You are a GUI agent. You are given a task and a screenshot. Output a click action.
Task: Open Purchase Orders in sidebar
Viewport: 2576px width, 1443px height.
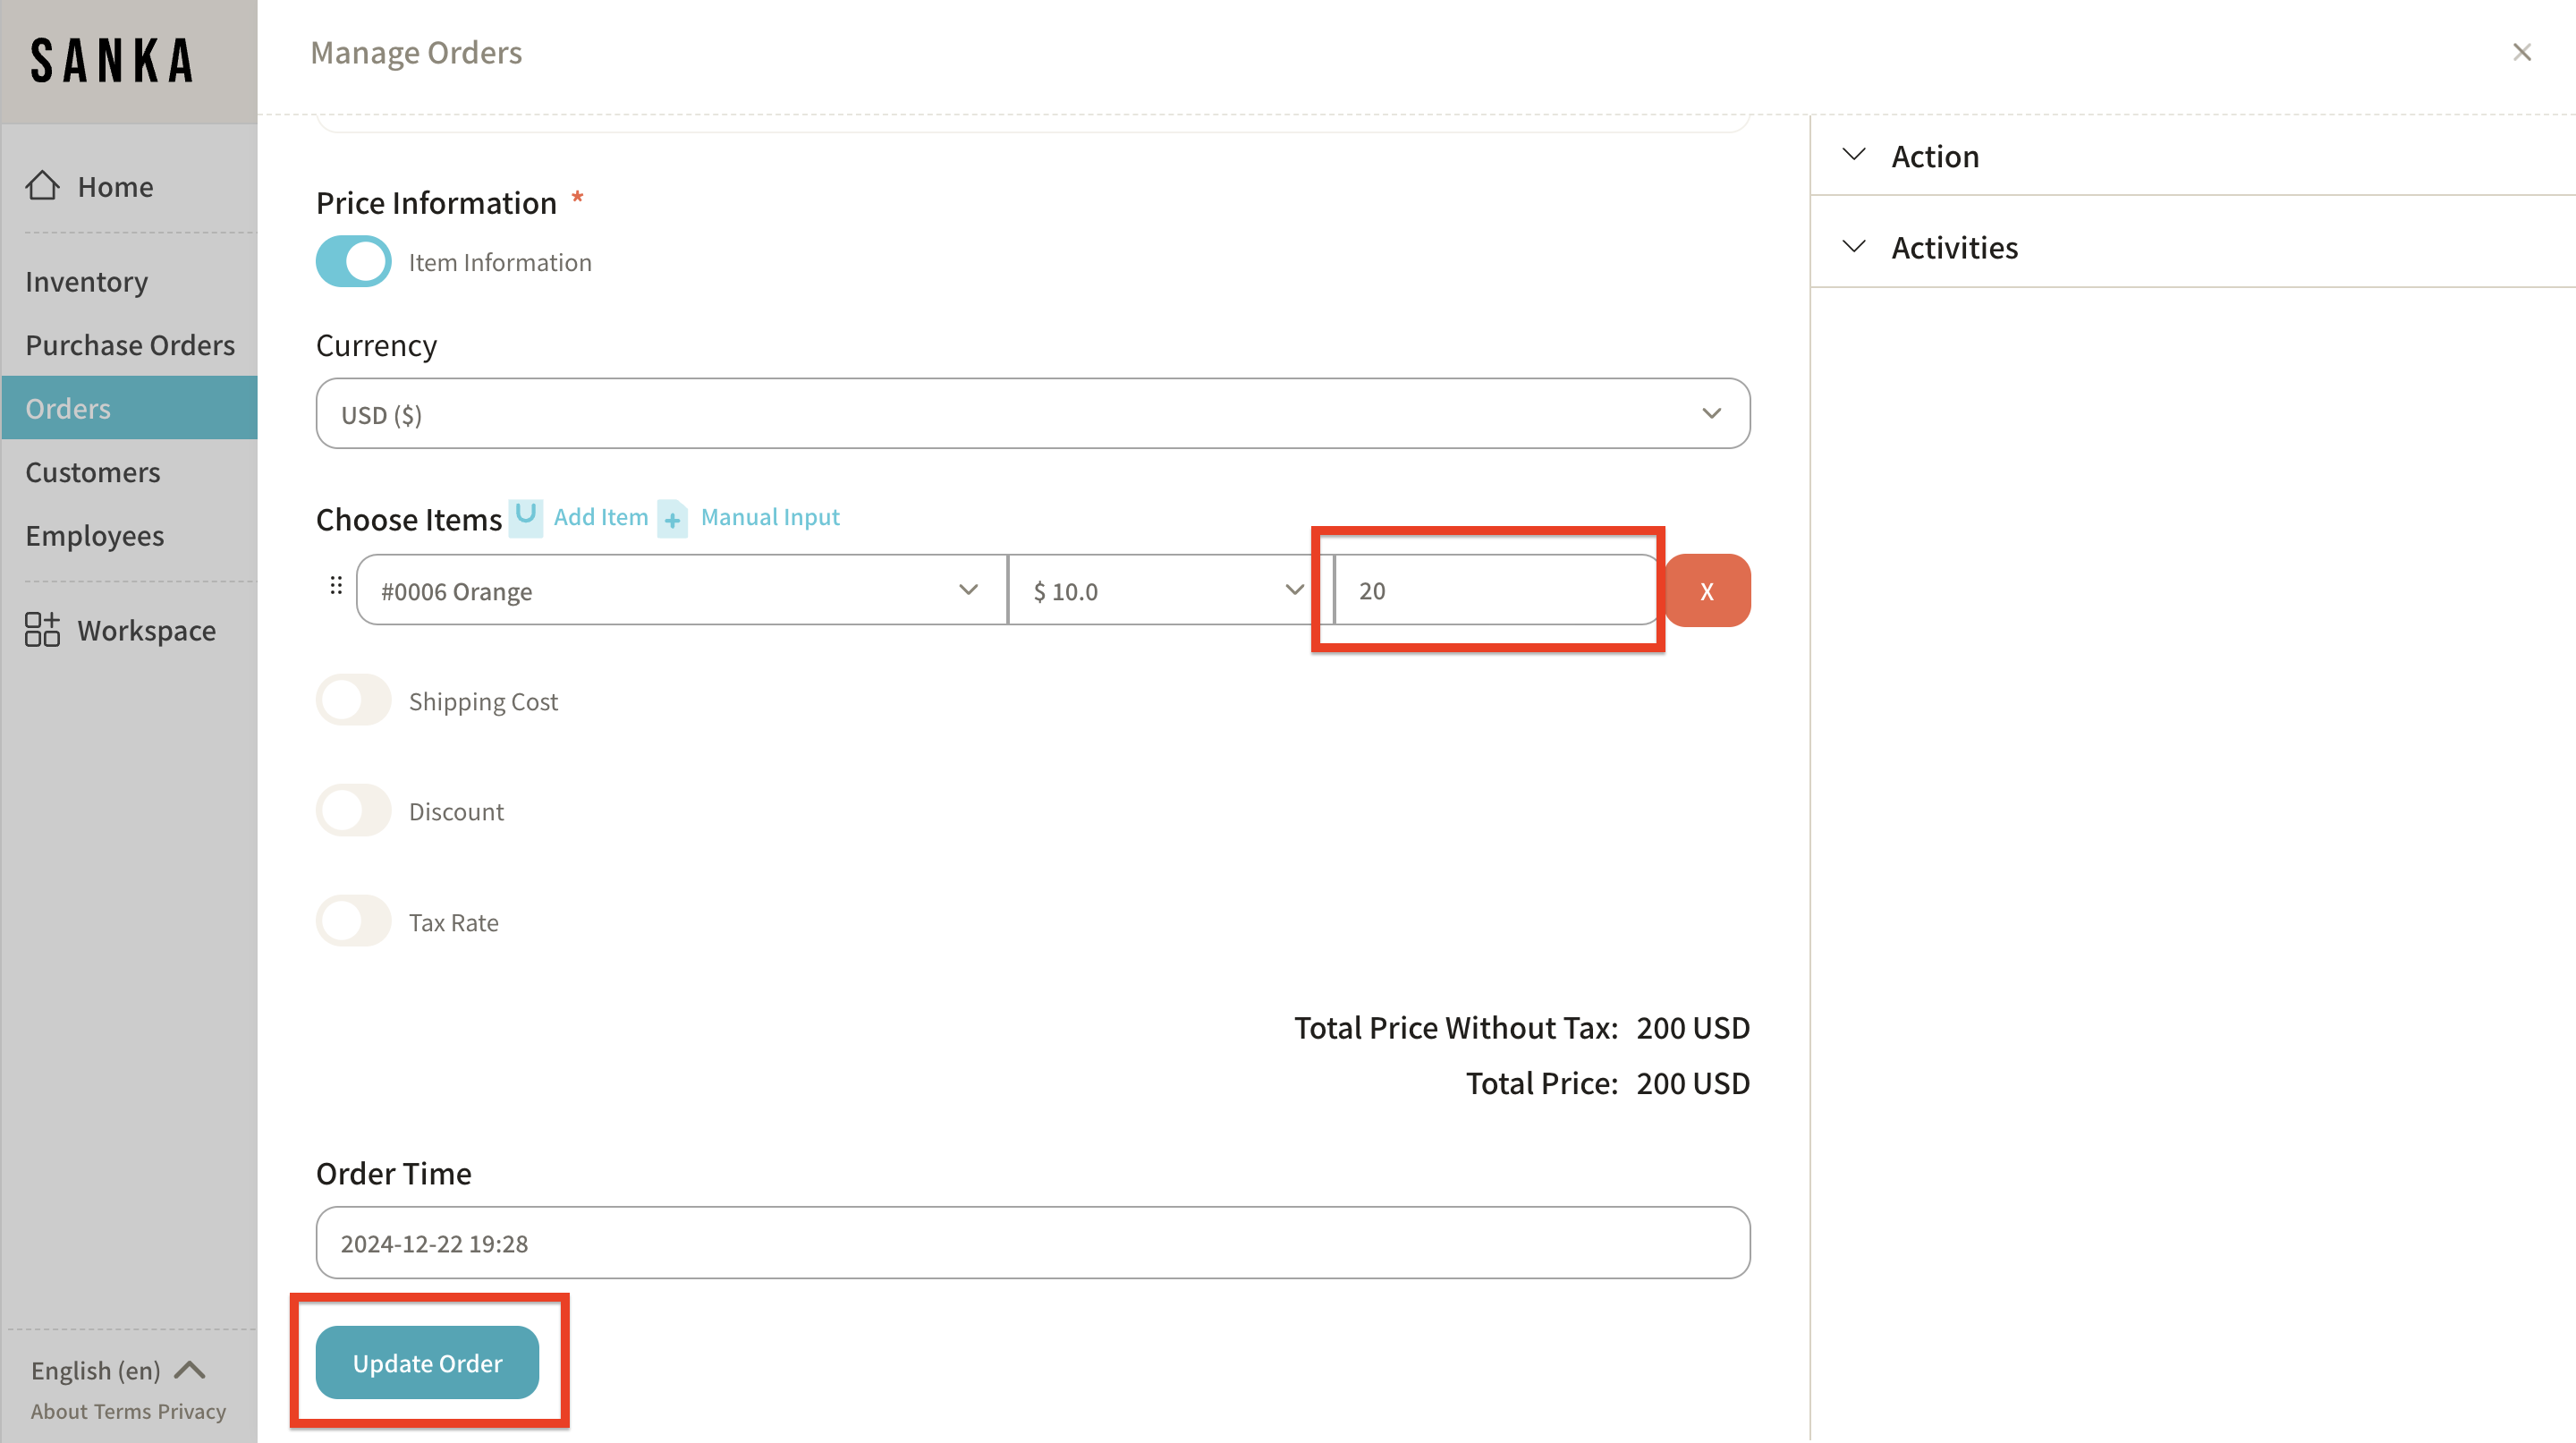[x=130, y=345]
